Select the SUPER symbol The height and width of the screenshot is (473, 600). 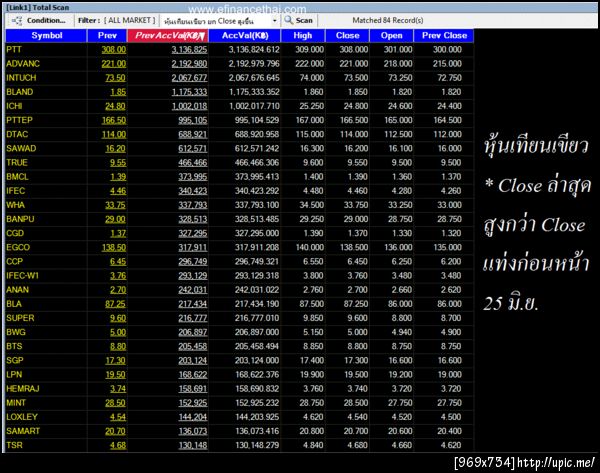[x=20, y=319]
